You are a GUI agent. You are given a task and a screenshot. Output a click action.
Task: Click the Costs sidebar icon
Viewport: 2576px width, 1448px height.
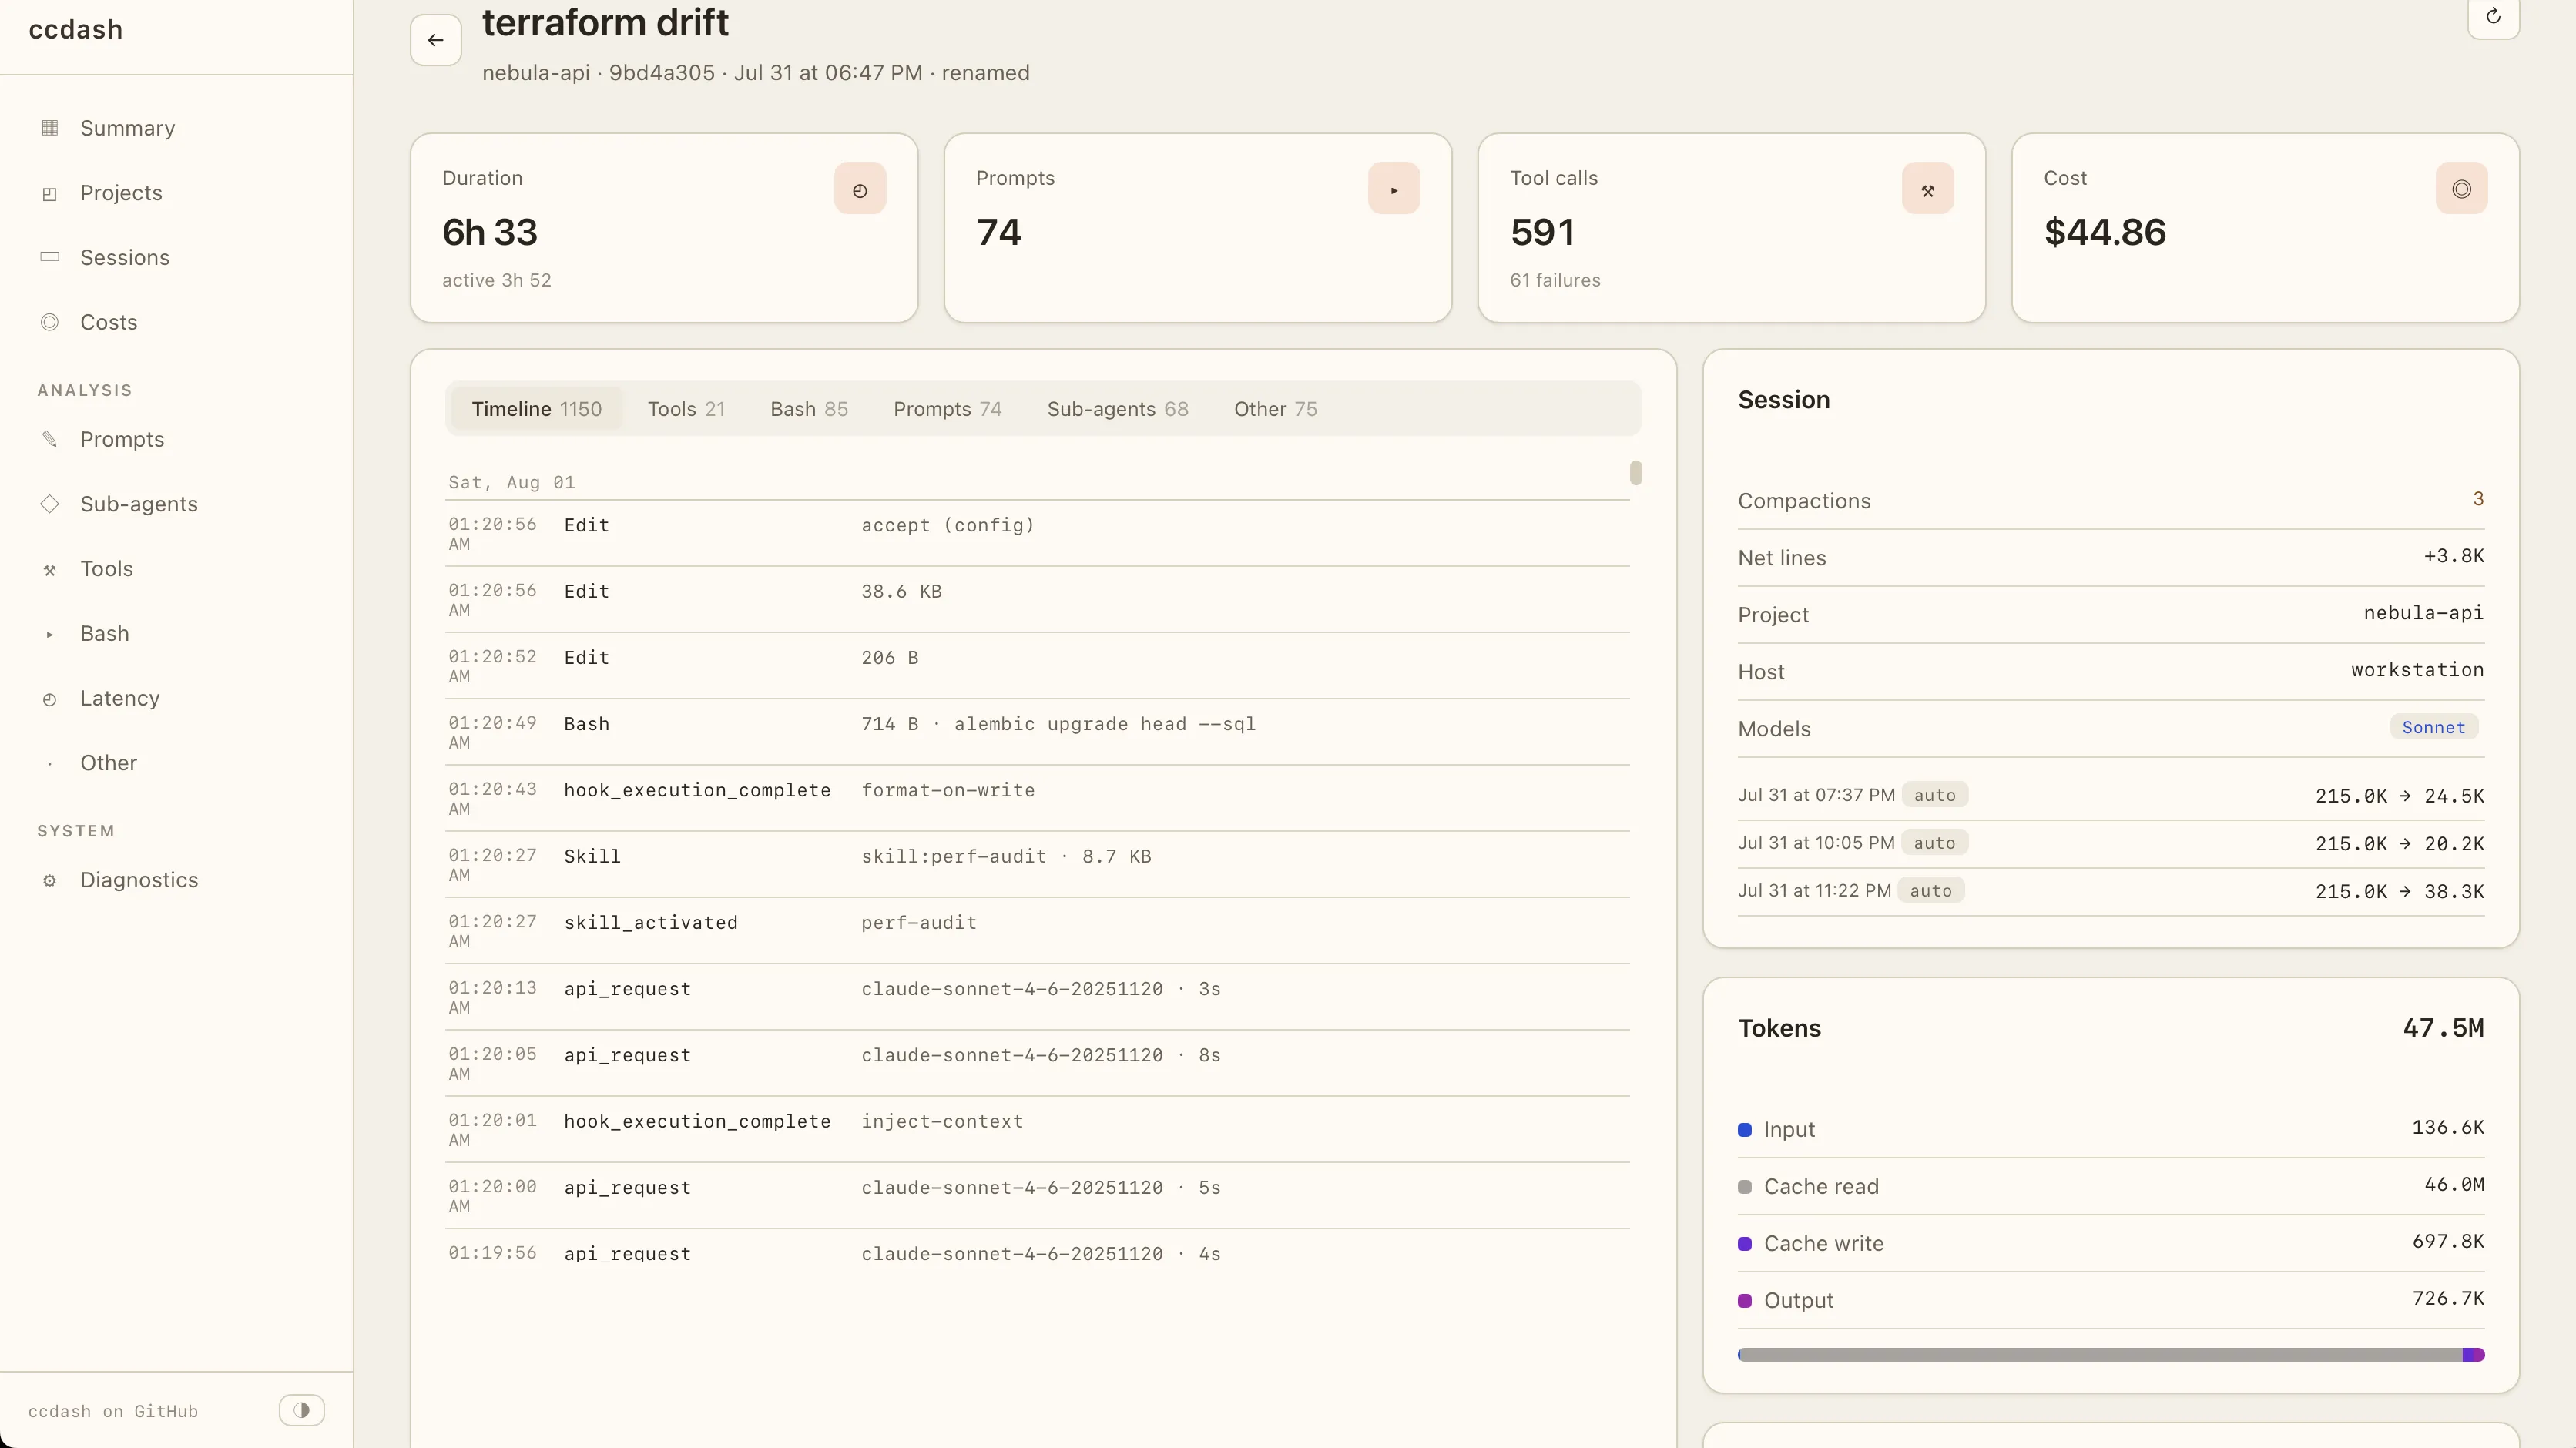click(x=49, y=322)
